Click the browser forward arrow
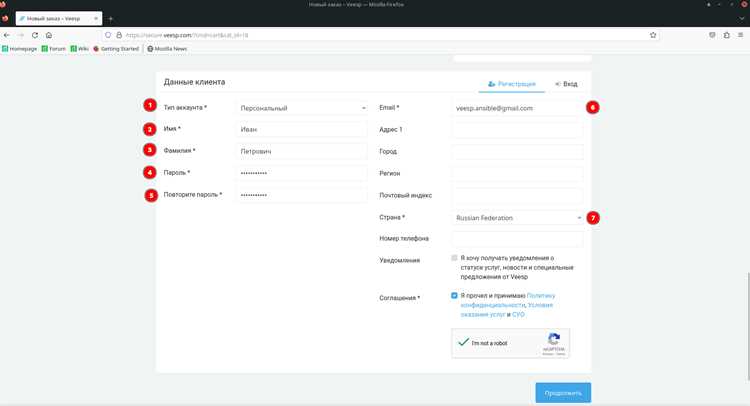This screenshot has height=406, width=750. 21,35
